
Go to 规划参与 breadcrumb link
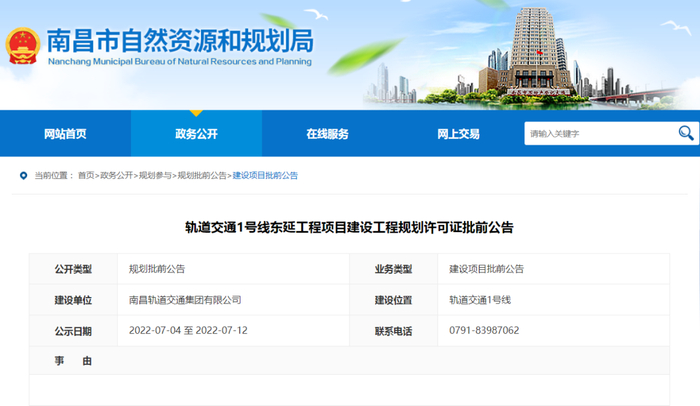[155, 176]
